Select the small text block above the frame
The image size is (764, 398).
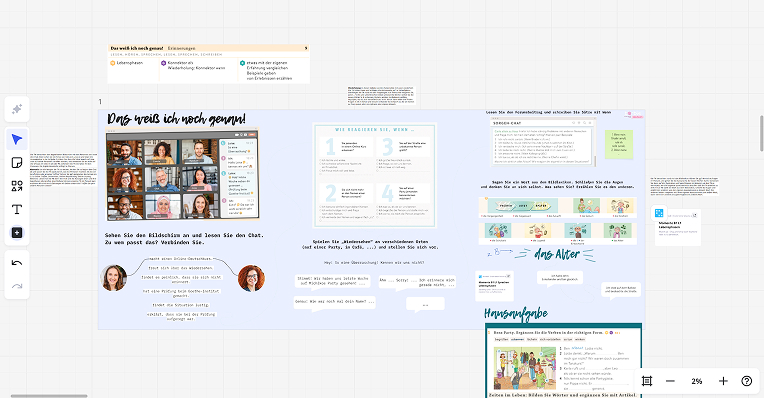coord(382,96)
